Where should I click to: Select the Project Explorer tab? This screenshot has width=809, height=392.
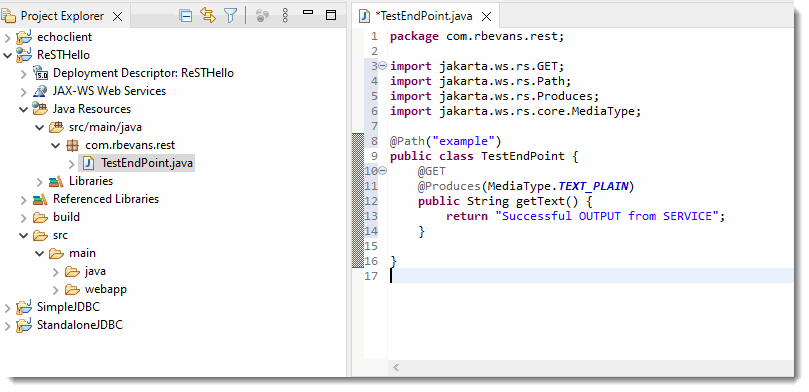click(62, 17)
